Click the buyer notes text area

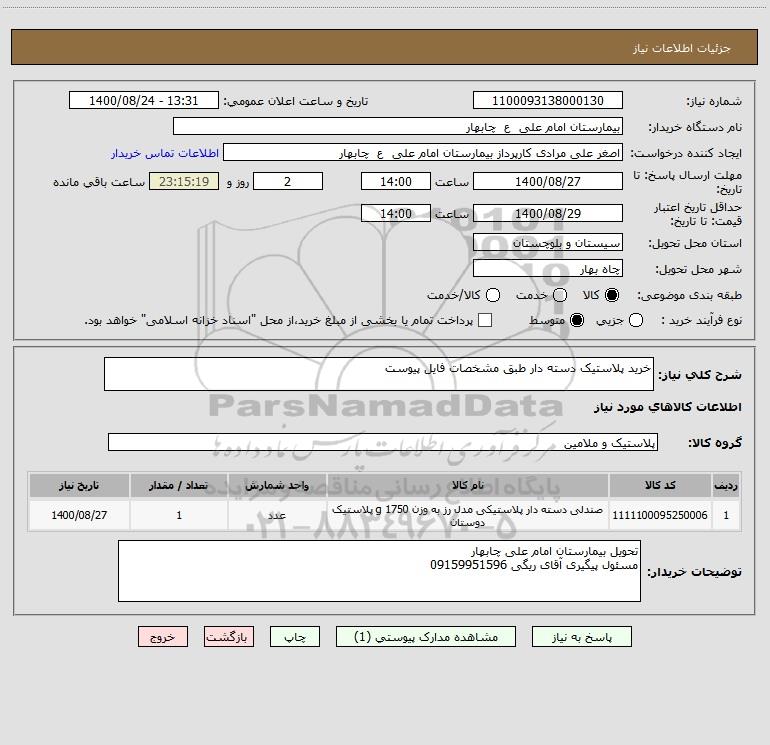click(379, 571)
